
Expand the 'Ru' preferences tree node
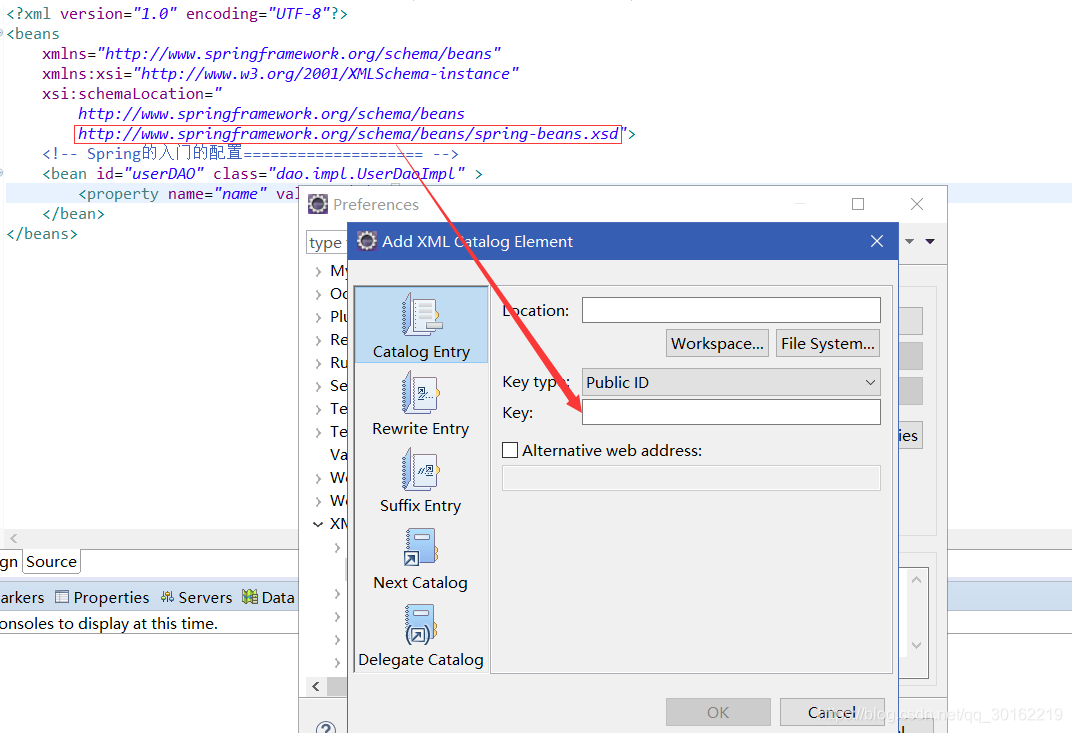click(319, 363)
